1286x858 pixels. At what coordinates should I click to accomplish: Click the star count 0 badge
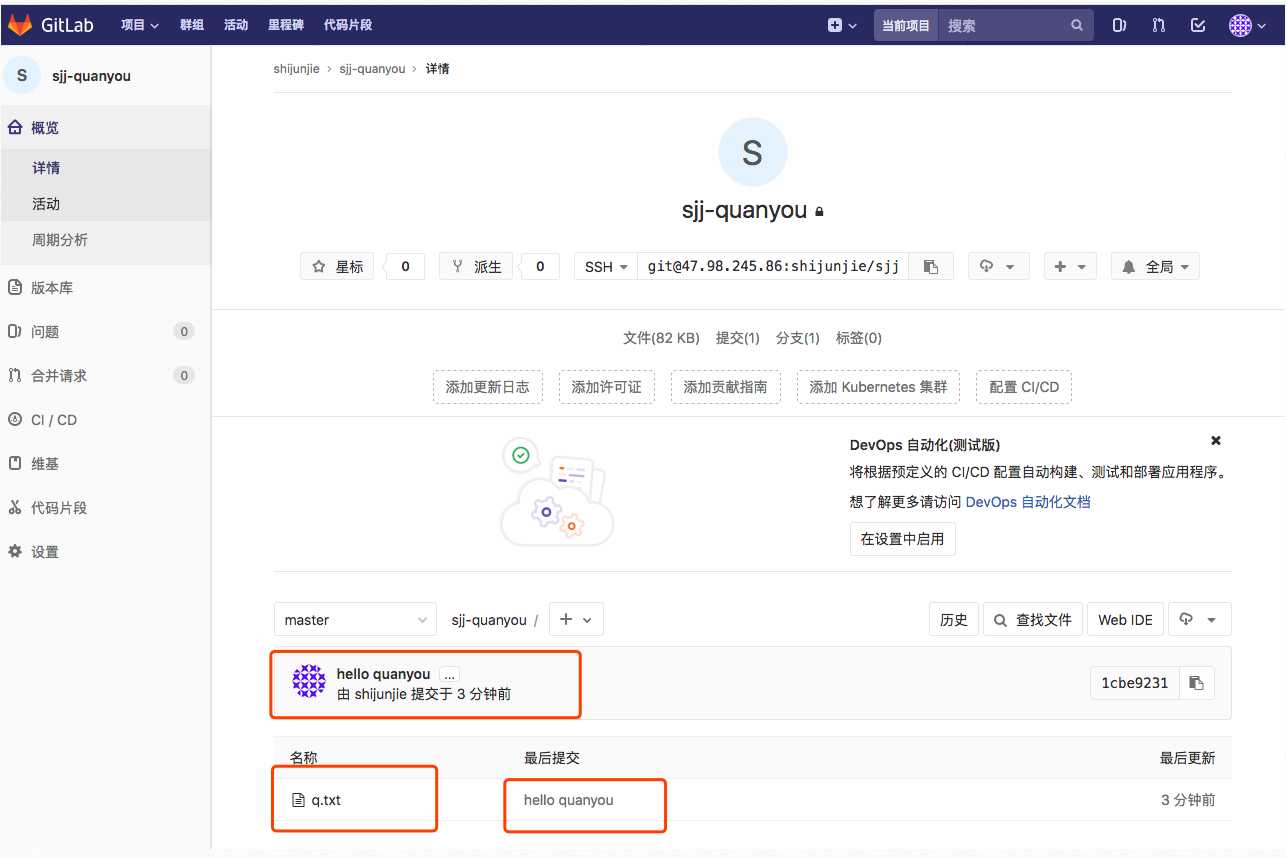(405, 266)
